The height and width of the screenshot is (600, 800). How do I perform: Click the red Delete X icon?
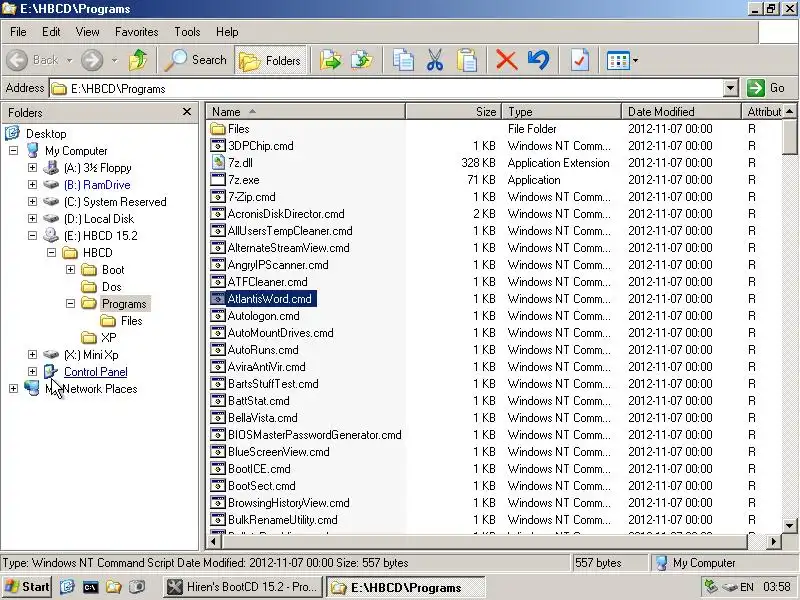pyautogui.click(x=506, y=60)
